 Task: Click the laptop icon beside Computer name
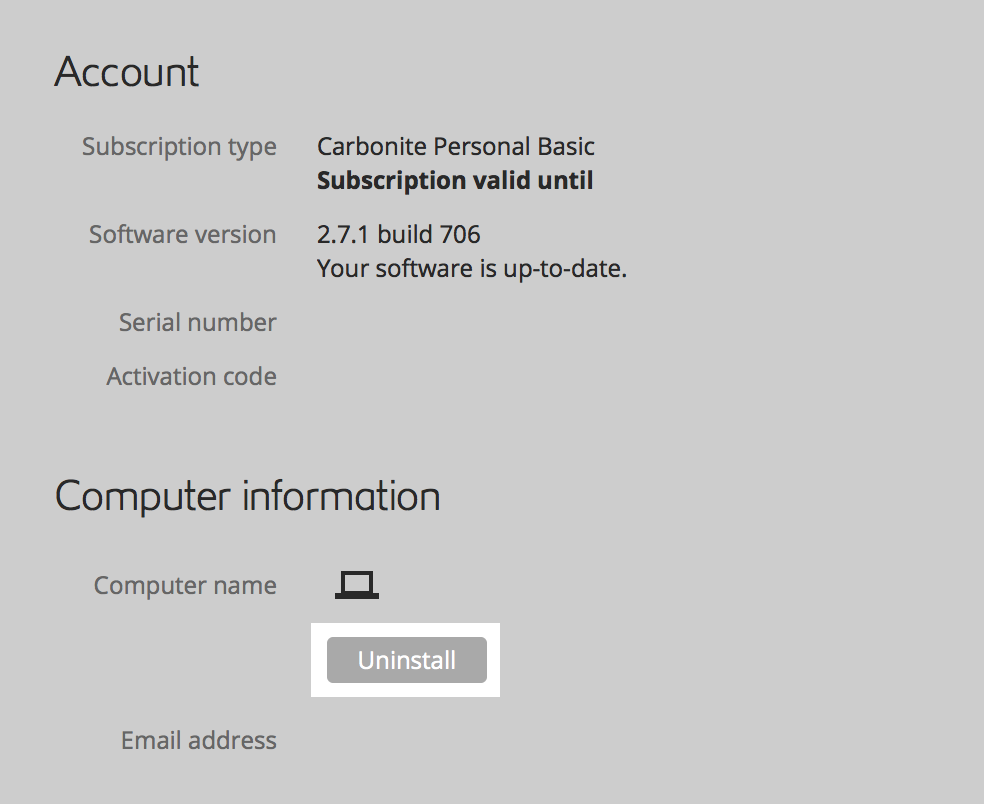(x=357, y=585)
